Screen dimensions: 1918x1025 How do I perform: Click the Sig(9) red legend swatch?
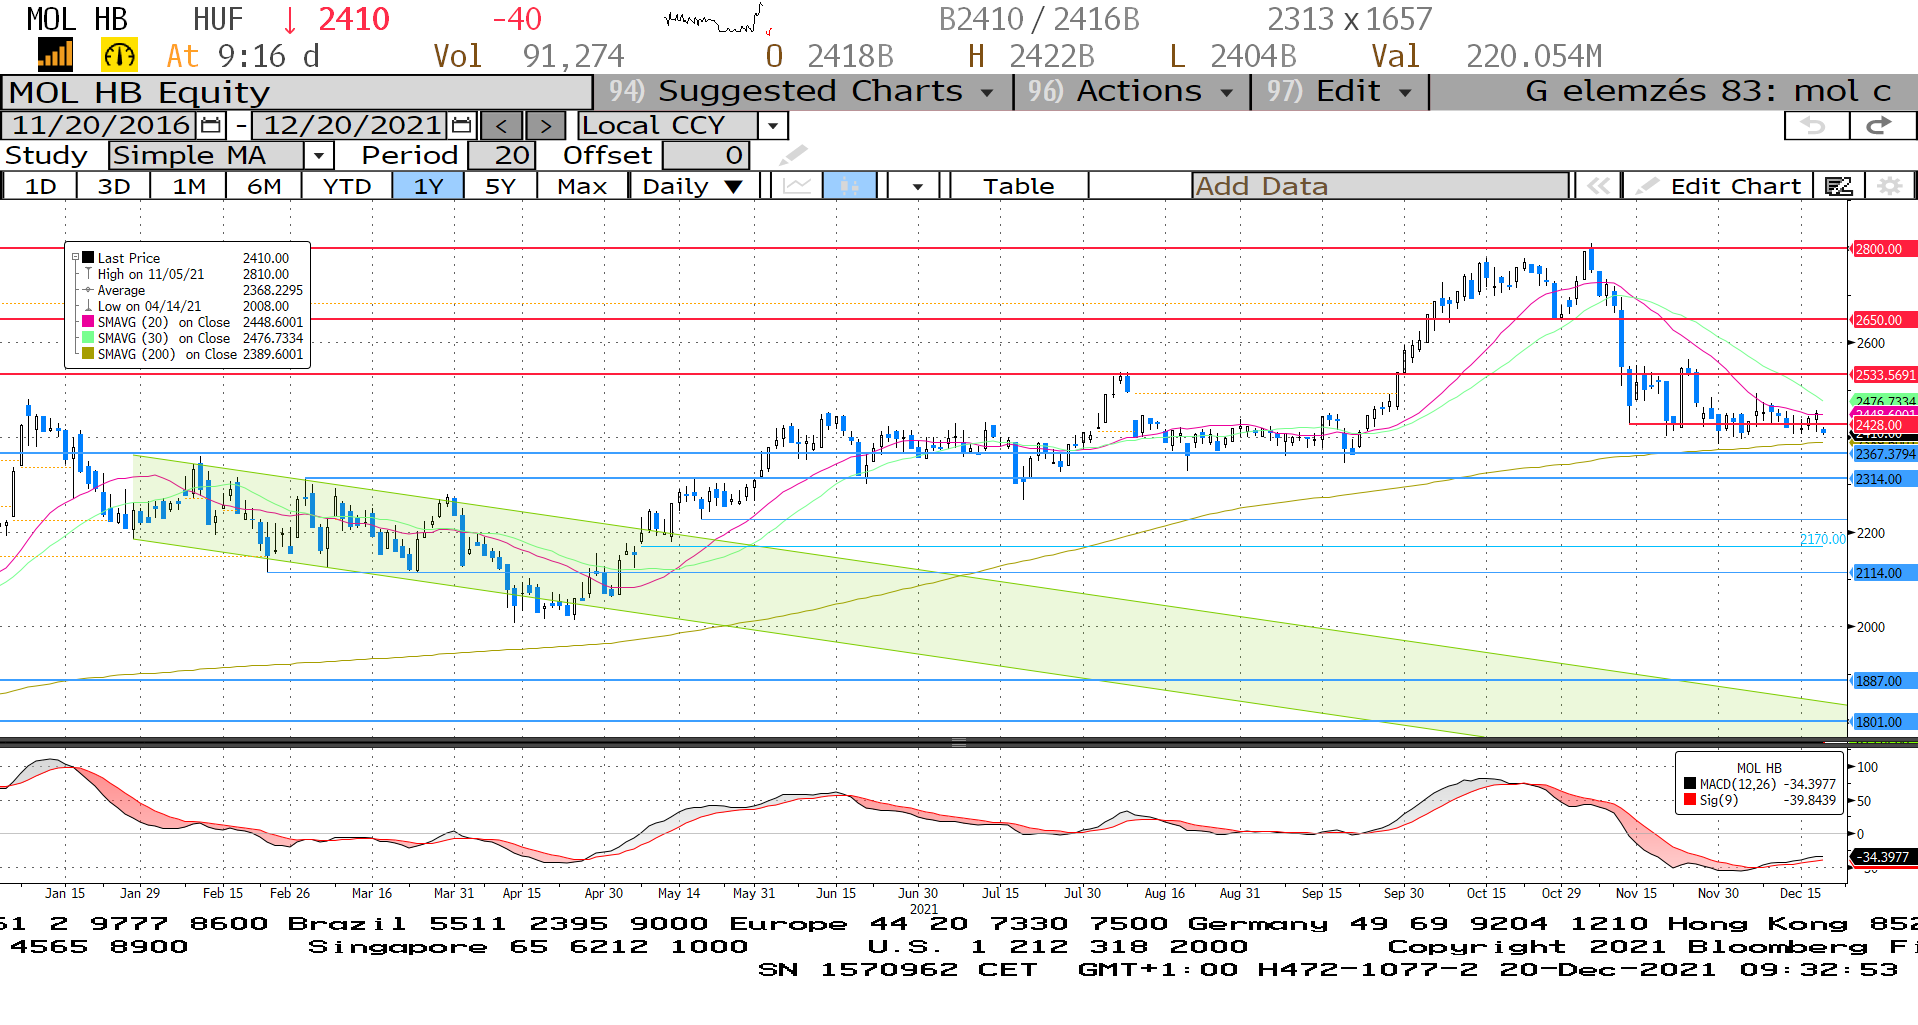click(x=1690, y=800)
